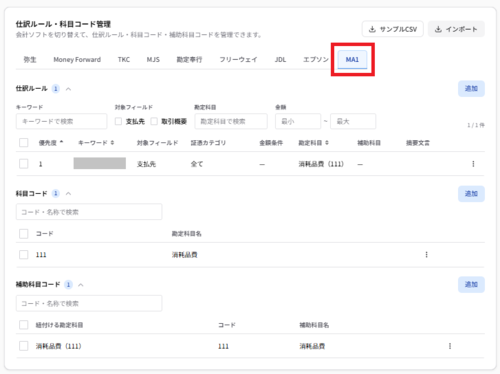Switch to the エプソン tab

click(316, 60)
